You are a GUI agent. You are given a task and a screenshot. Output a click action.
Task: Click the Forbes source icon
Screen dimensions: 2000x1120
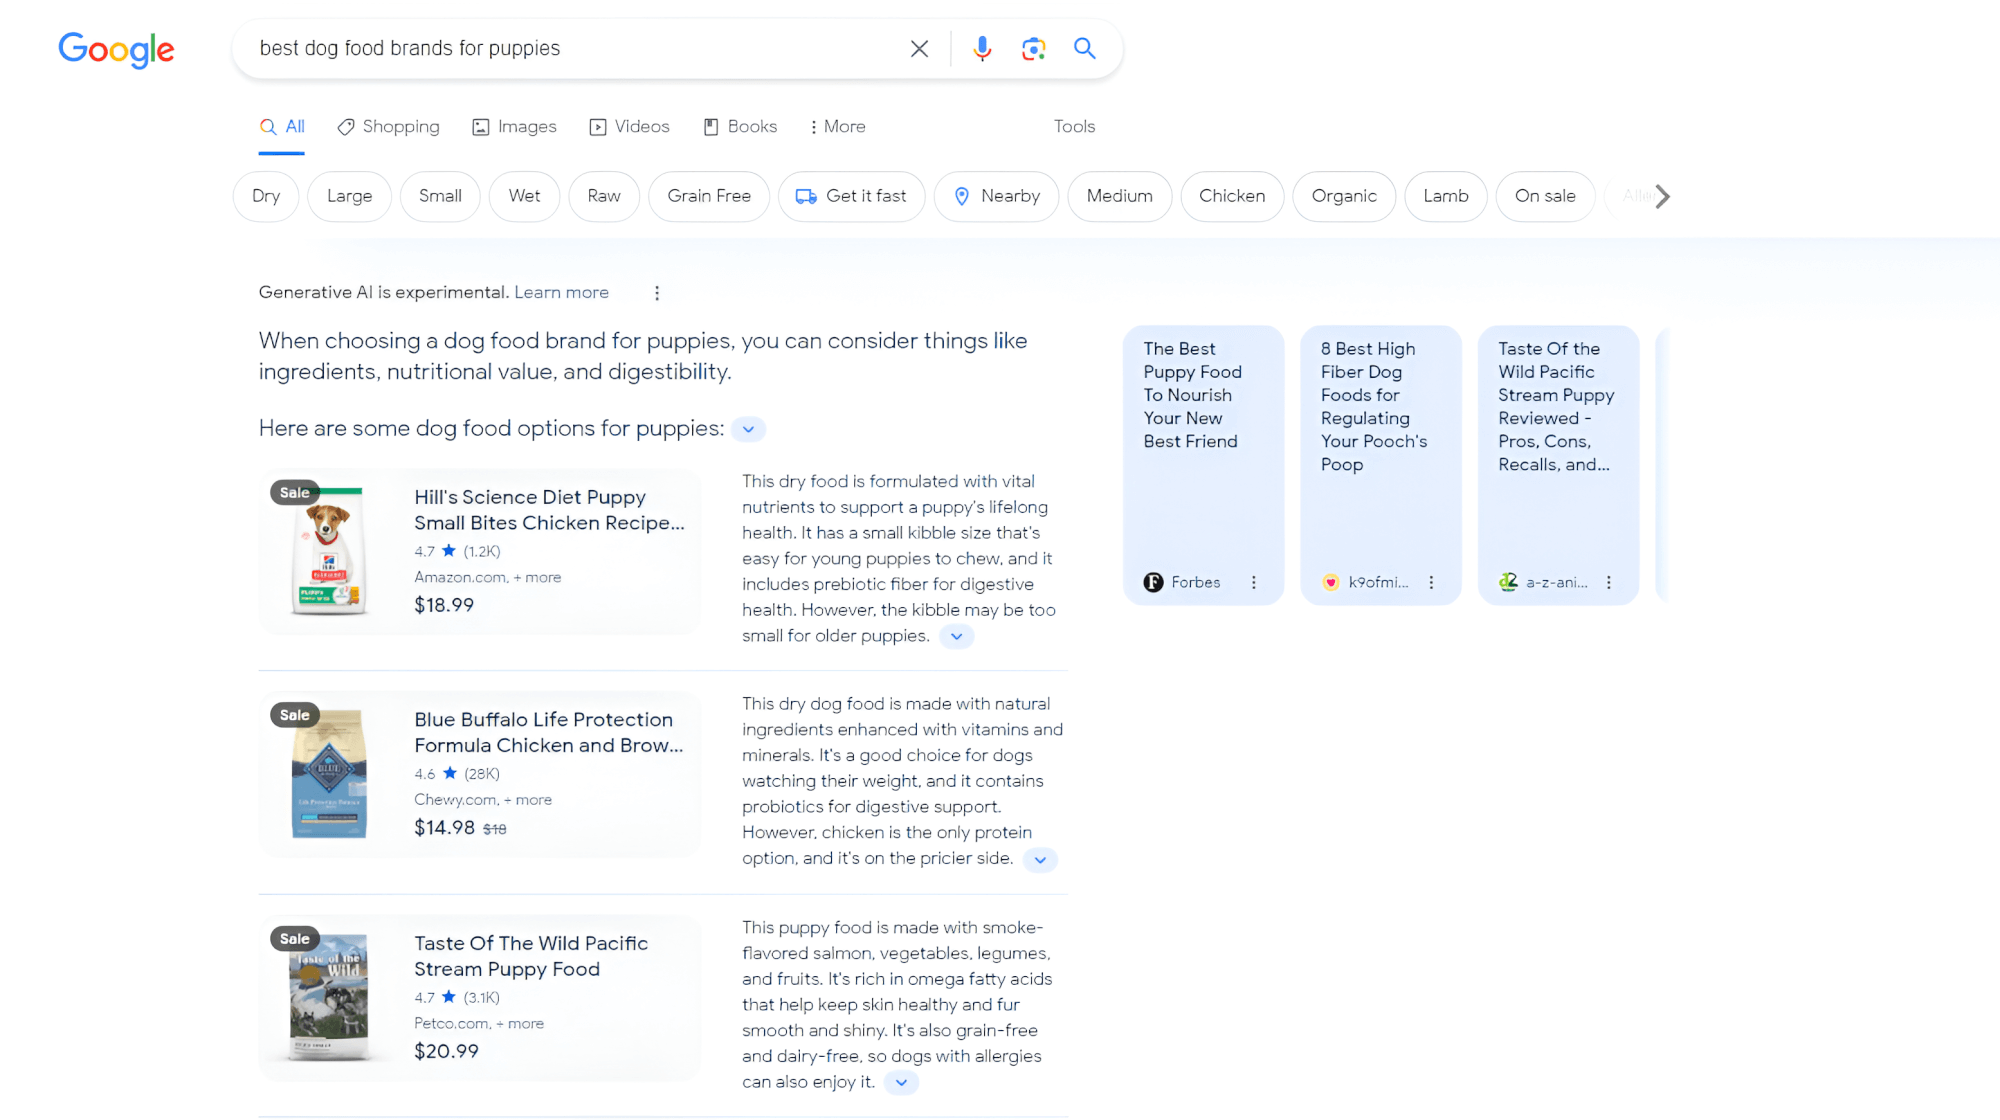click(1153, 582)
